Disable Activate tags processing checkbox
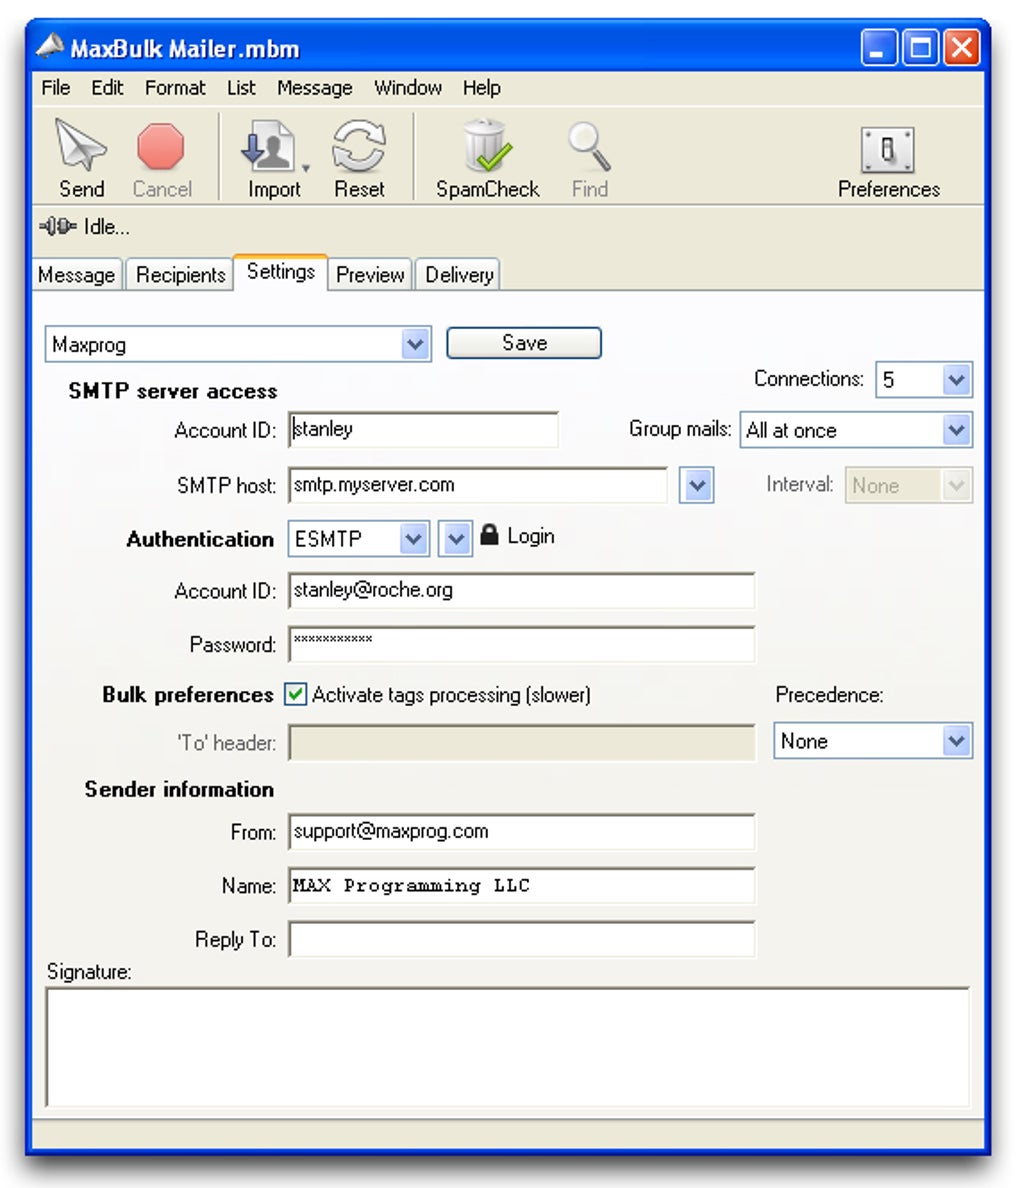Screen dimensions: 1020x1188 pos(296,694)
